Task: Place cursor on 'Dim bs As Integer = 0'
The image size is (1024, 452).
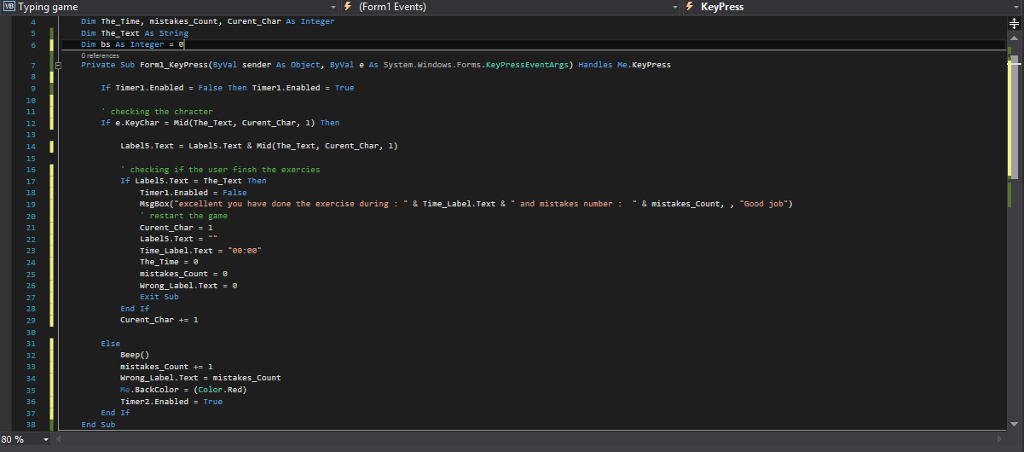Action: pos(133,45)
